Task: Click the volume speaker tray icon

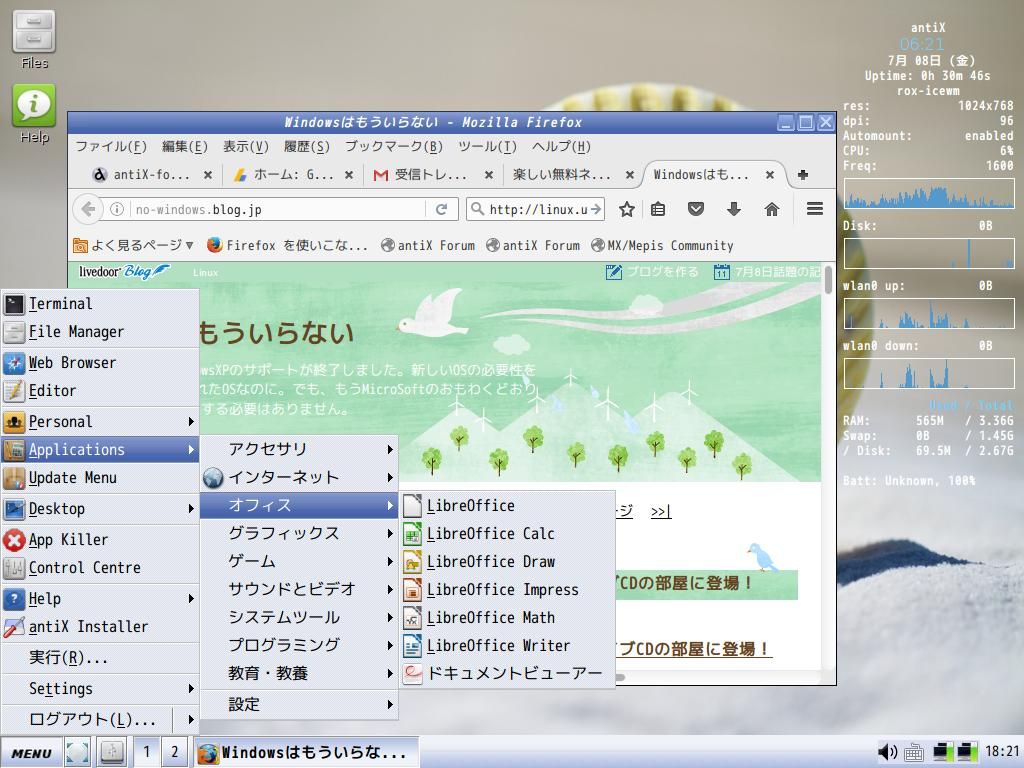Action: (887, 752)
